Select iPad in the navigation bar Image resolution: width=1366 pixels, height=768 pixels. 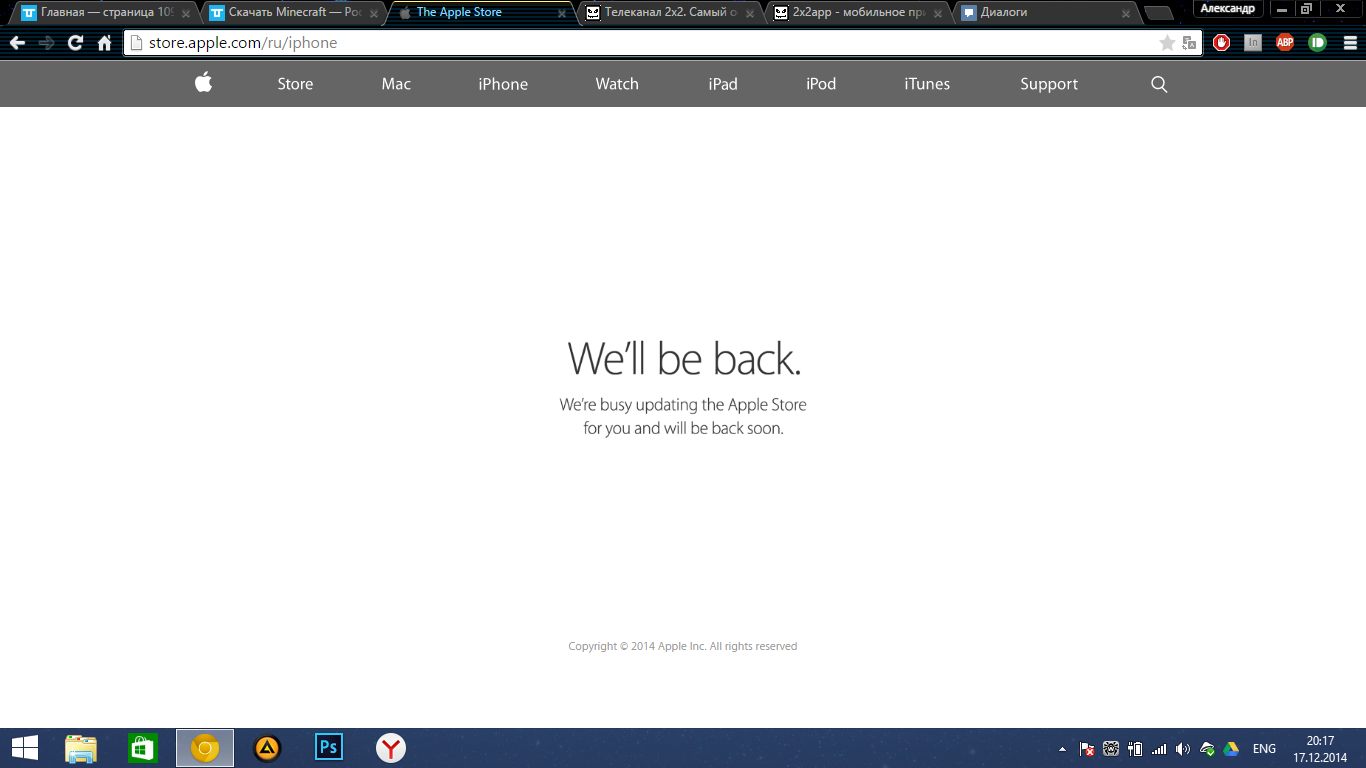[x=723, y=84]
